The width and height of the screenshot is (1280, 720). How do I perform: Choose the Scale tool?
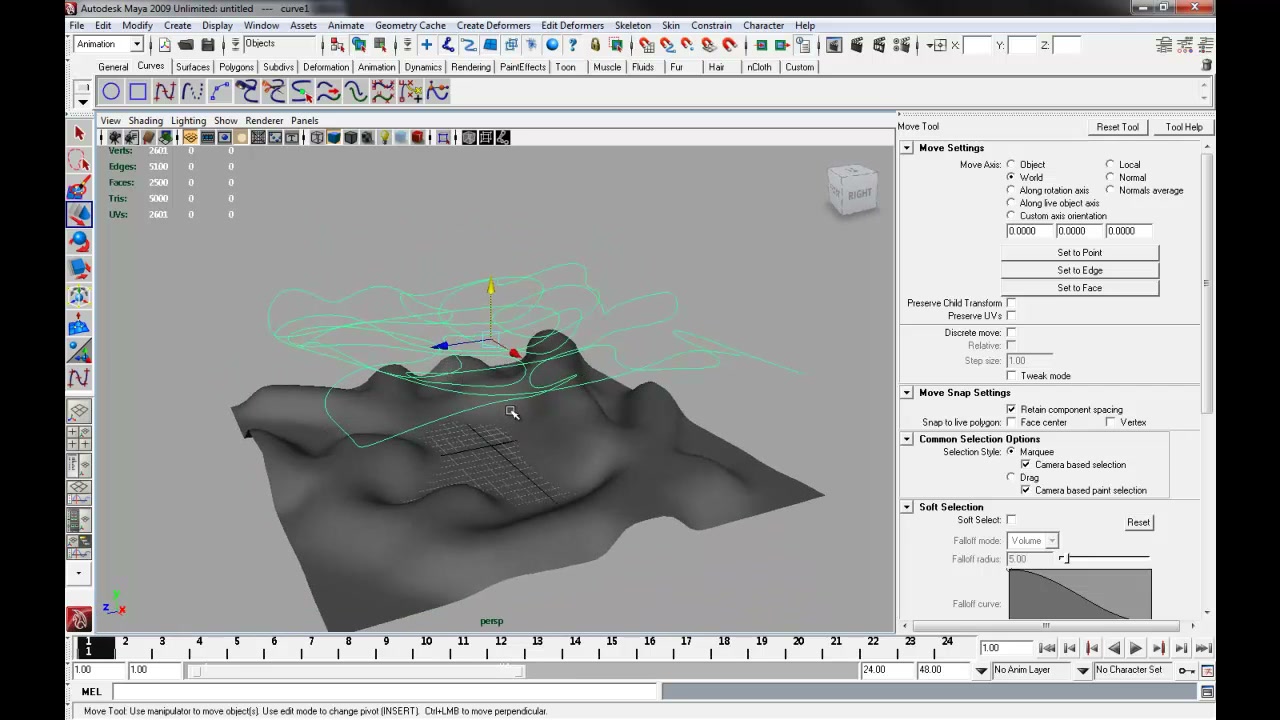point(79,268)
